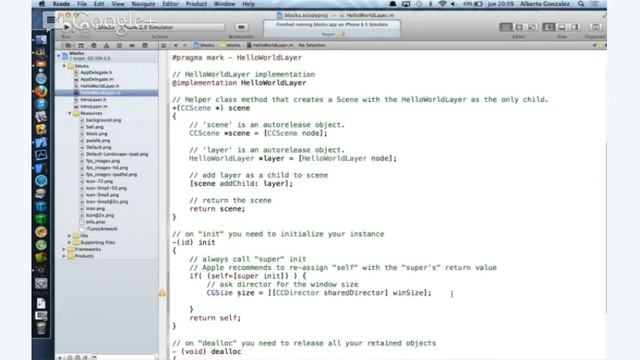Select Info.plist in navigator
Viewport: 640px width, 360px height.
tap(96, 222)
